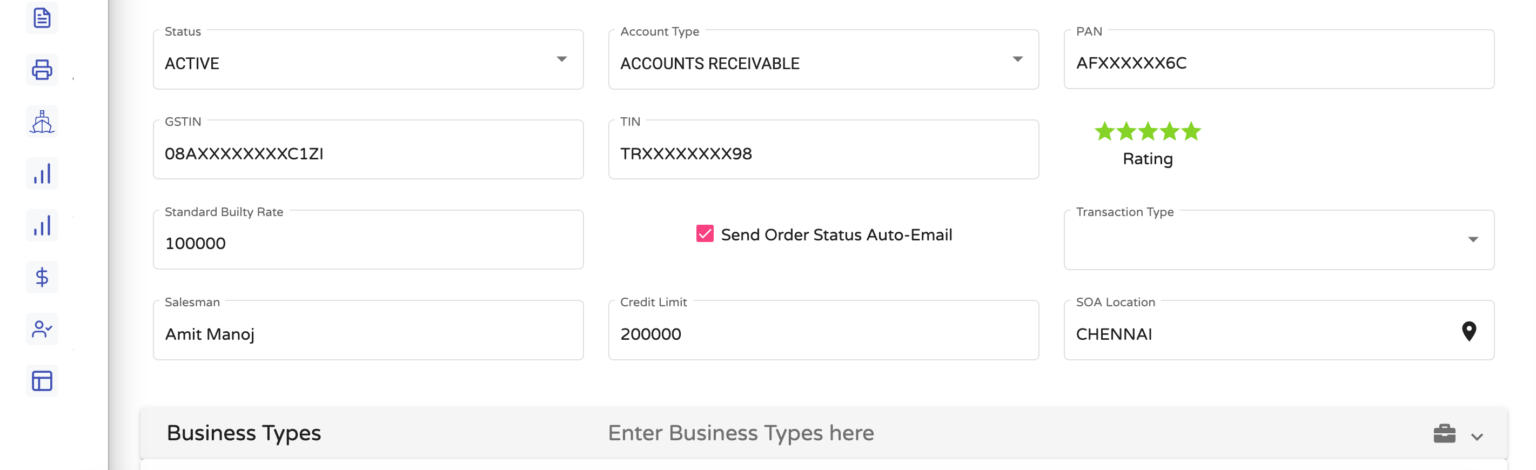This screenshot has height=470, width=1536.
Task: Click the Standard Builty Rate field
Action: (x=368, y=240)
